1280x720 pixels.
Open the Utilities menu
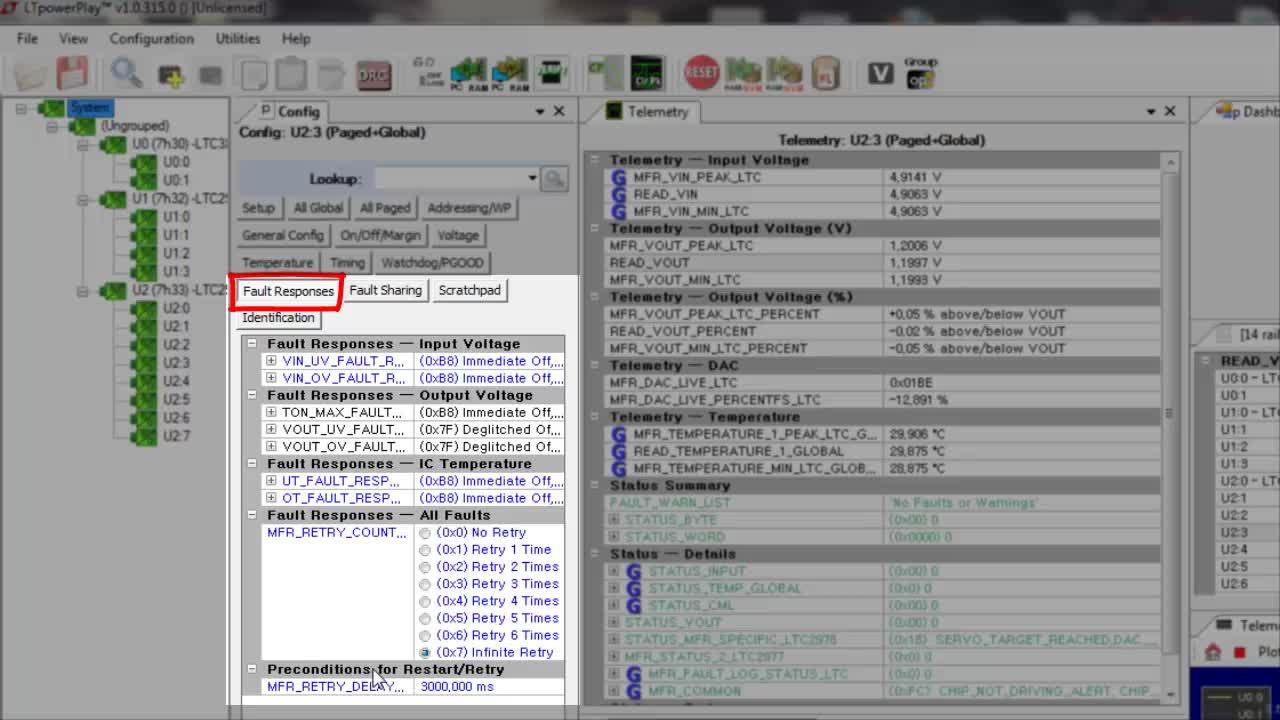click(238, 38)
